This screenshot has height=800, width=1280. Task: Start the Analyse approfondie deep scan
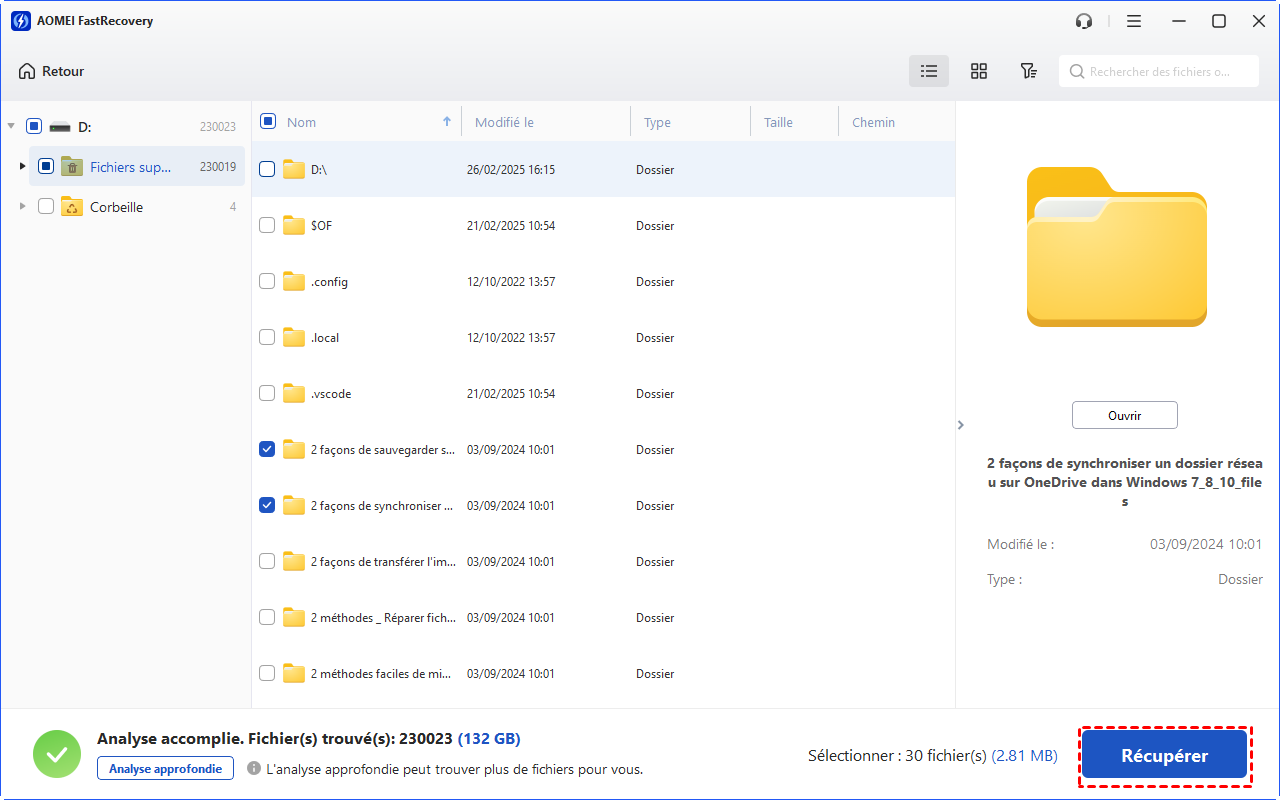[166, 769]
